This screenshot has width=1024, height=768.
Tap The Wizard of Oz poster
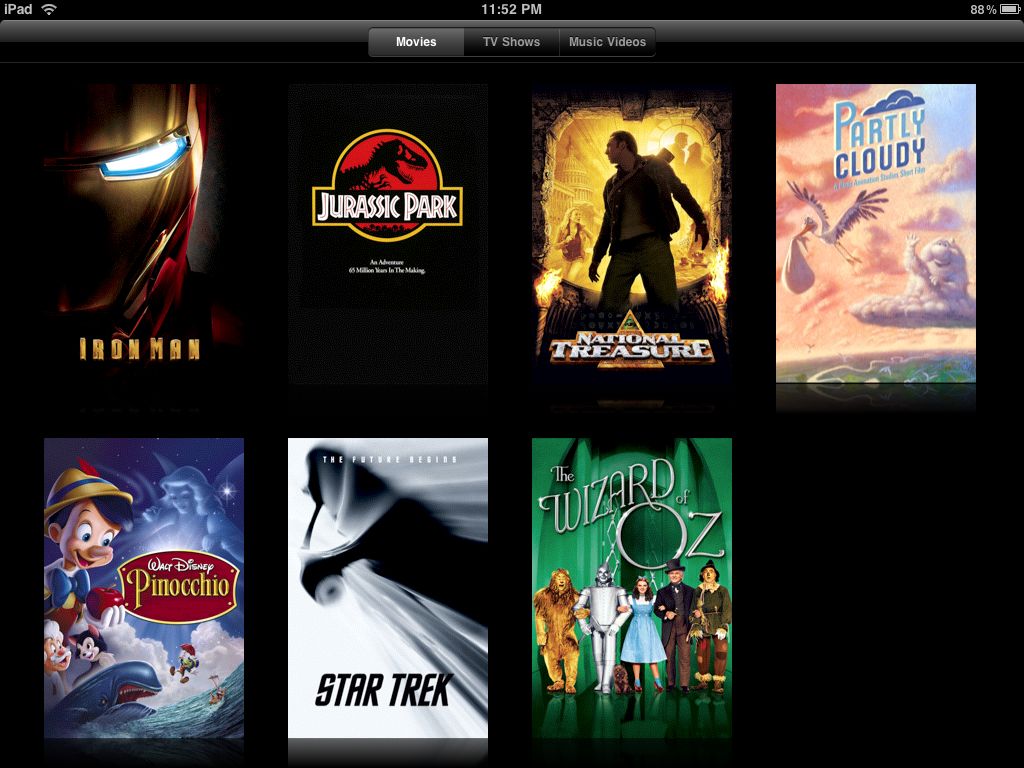point(632,588)
